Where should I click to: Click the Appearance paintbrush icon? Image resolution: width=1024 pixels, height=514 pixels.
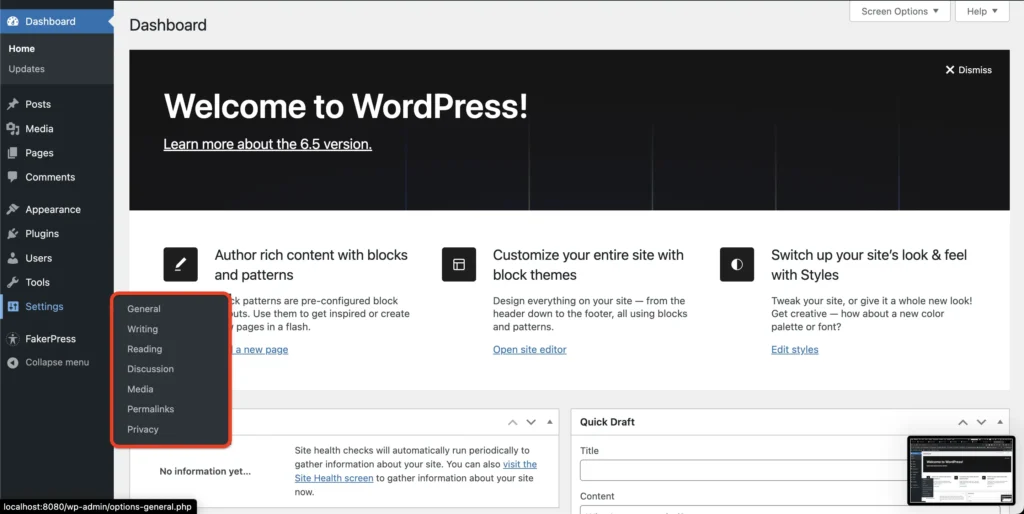13,210
